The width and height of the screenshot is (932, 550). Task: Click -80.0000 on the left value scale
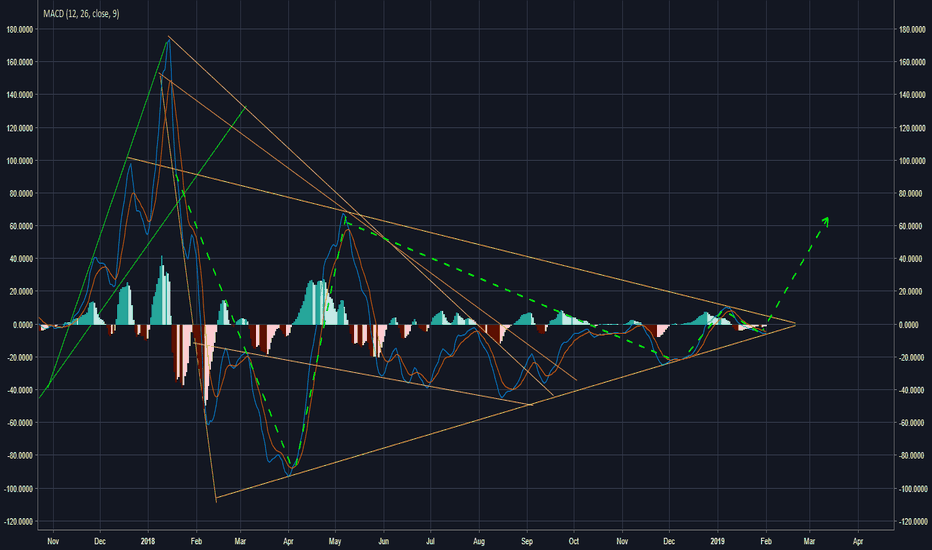click(20, 455)
